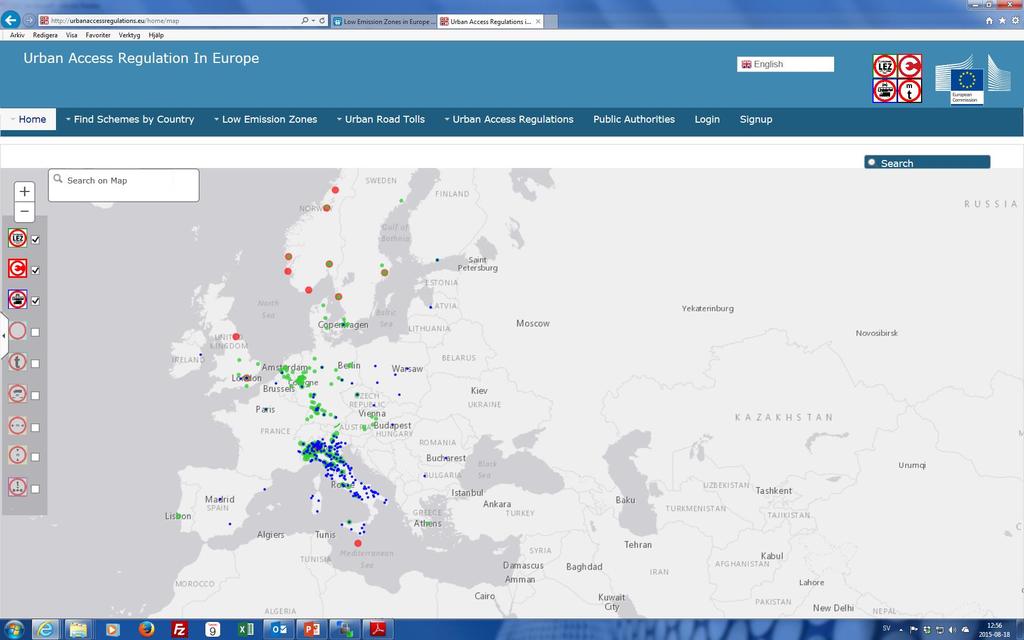Open the Favoriter menu
This screenshot has width=1024, height=640.
98,35
